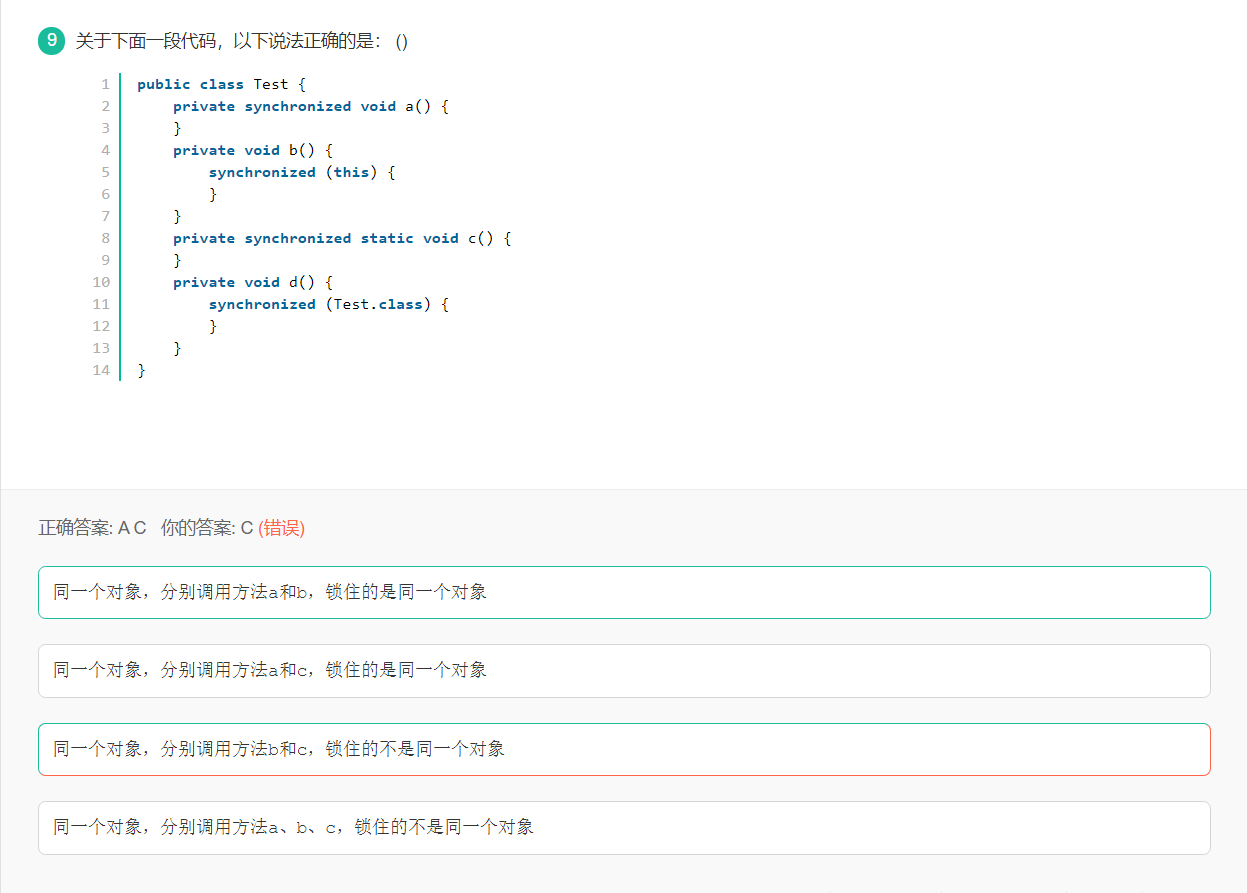The image size is (1247, 893).
Task: Select the option about methods a和b locking same object
Action: click(623, 592)
